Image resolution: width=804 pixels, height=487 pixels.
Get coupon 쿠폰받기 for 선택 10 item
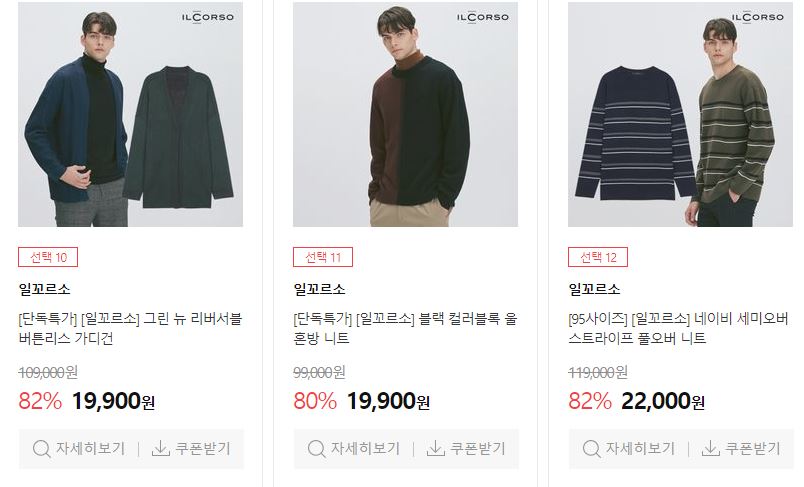tap(191, 449)
